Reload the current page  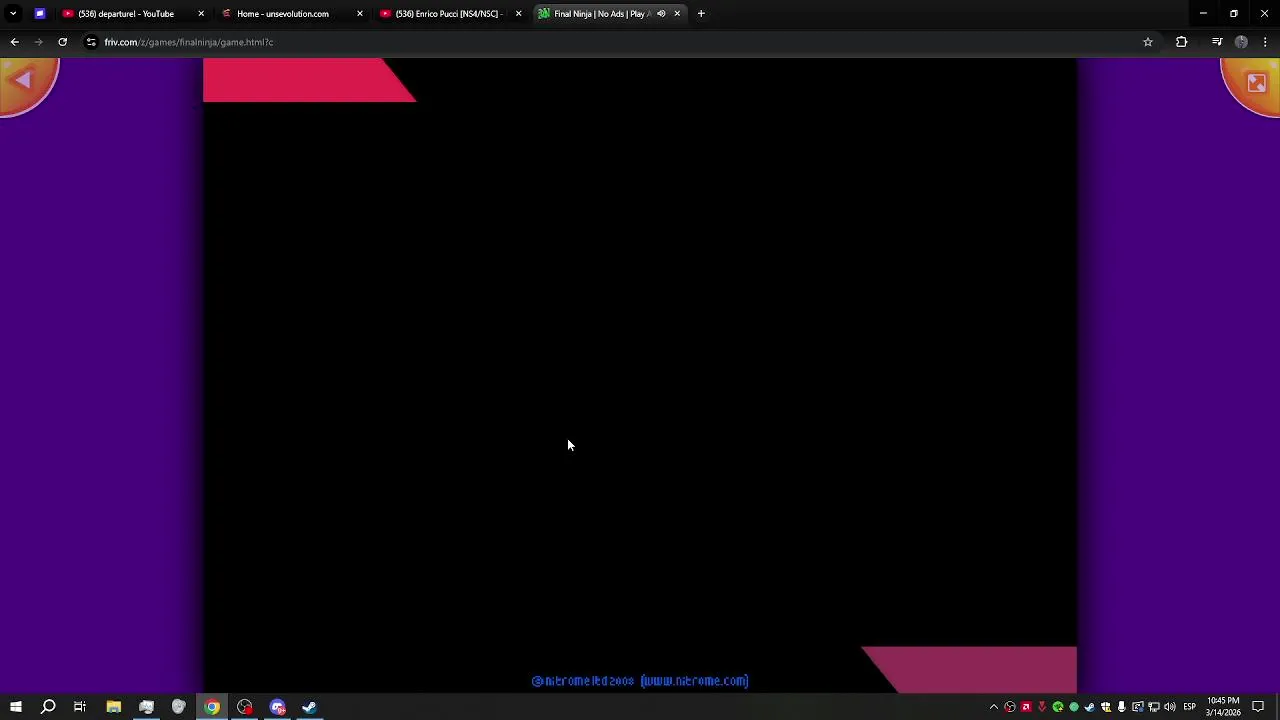click(x=62, y=42)
